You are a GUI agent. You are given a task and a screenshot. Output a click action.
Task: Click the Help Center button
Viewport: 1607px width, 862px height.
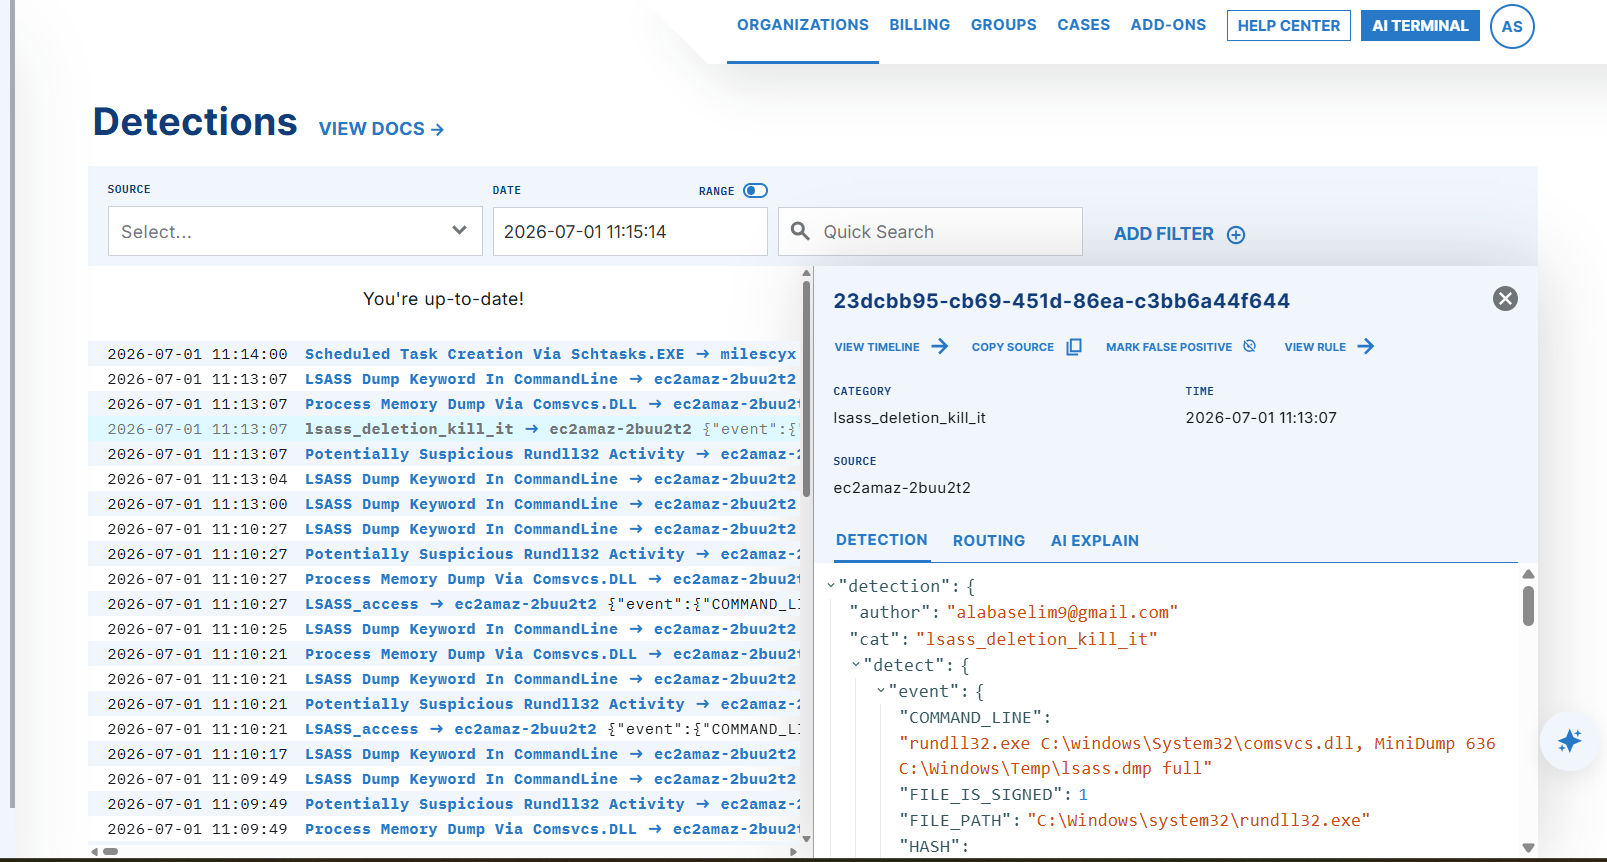pyautogui.click(x=1289, y=26)
